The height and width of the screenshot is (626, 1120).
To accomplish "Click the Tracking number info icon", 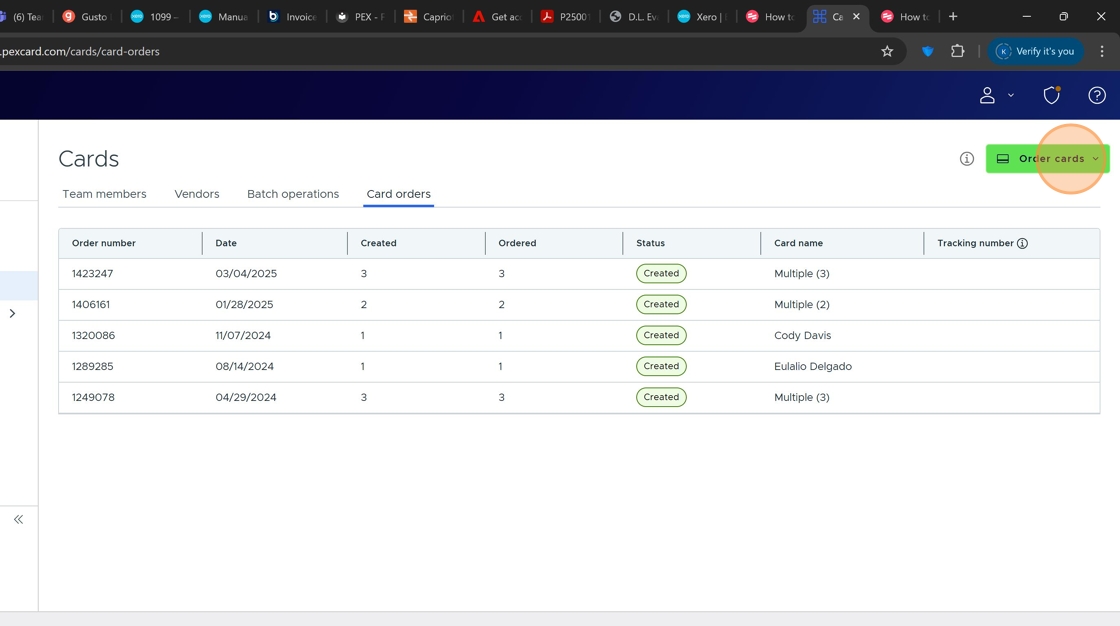I will tap(1022, 243).
